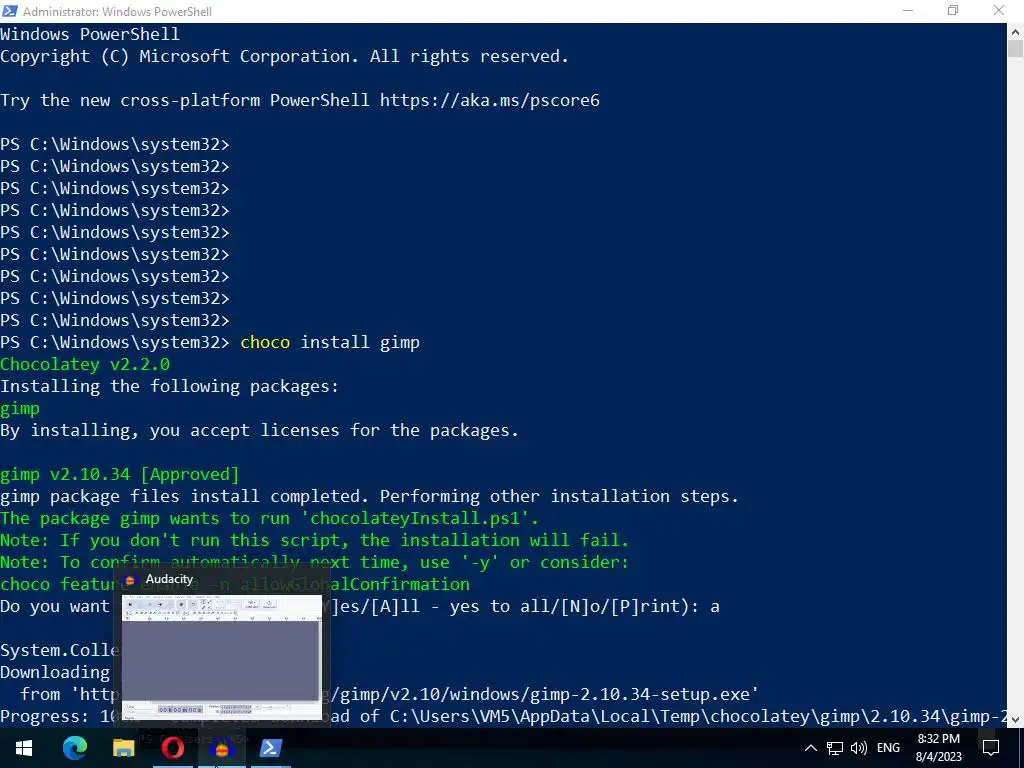Open the Windows Start menu

pos(24,748)
